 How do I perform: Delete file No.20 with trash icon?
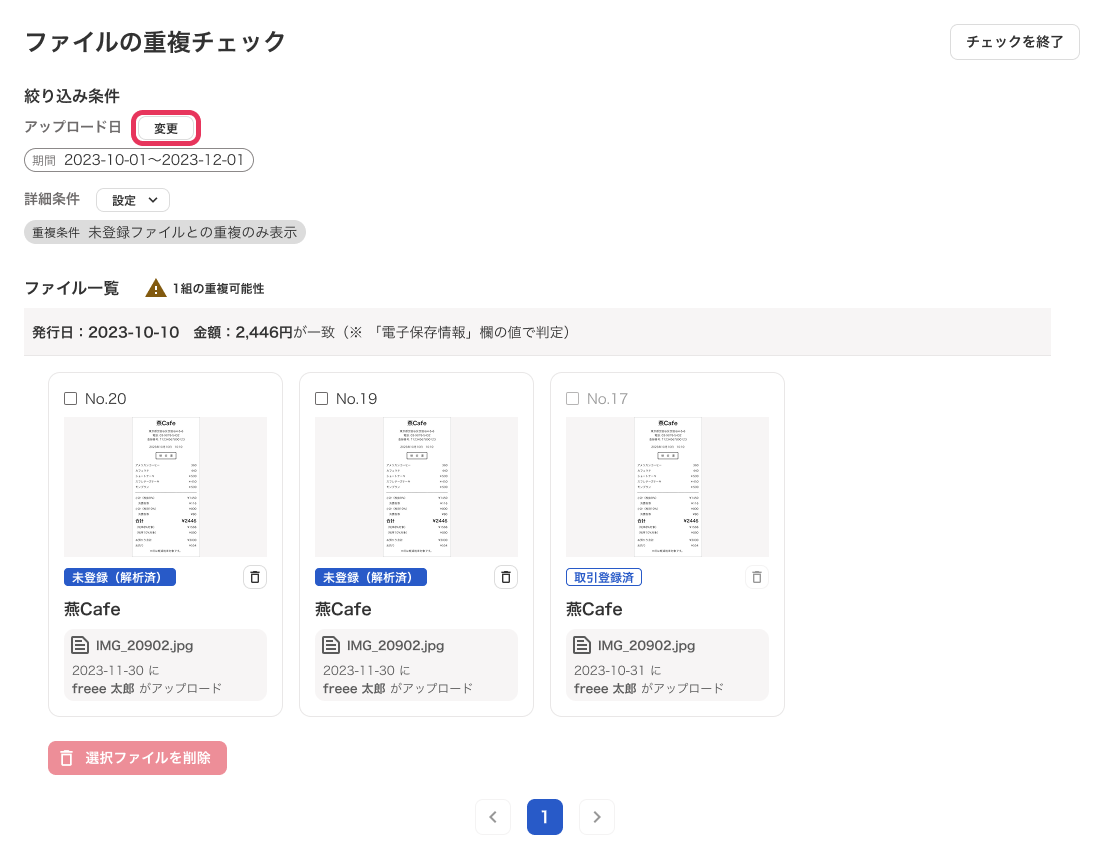[255, 577]
